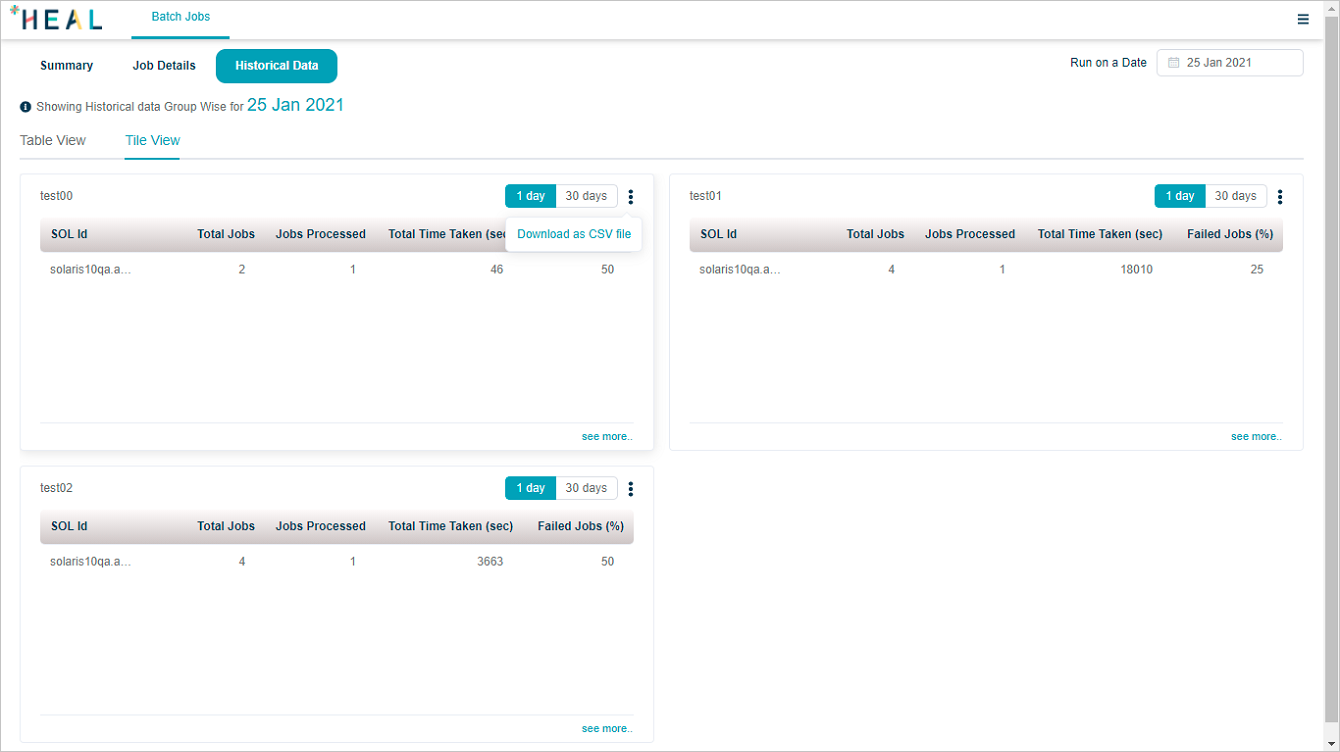Choose Download as CSV file option
Viewport: 1340px width, 752px height.
tap(574, 234)
